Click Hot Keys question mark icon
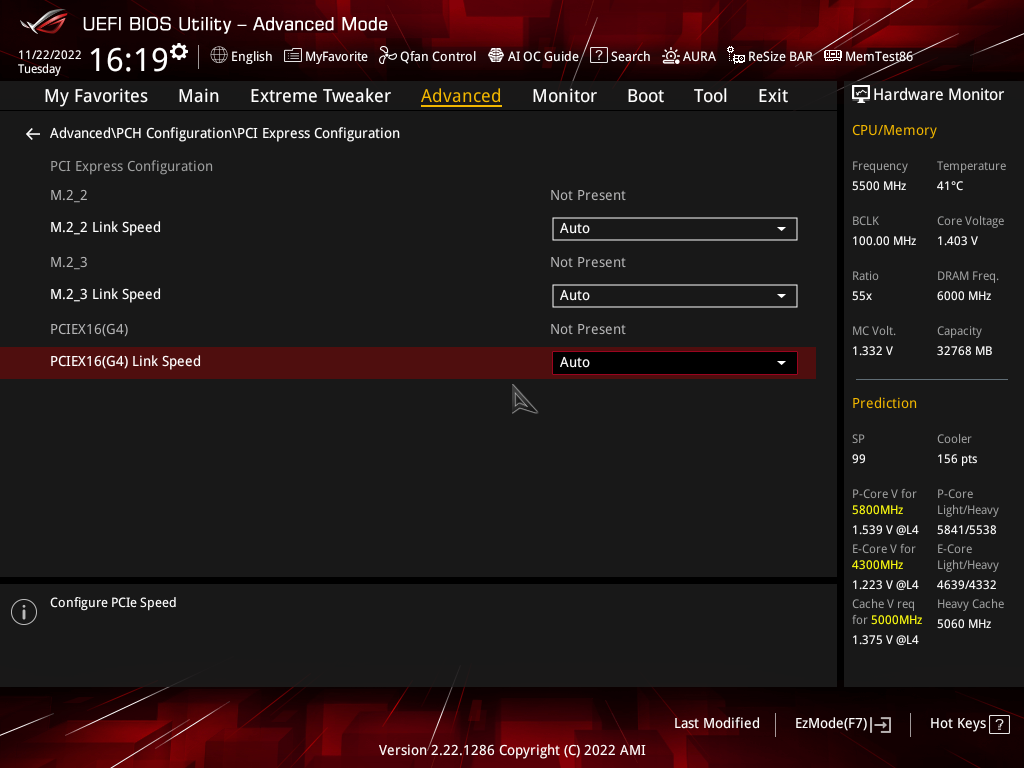Image resolution: width=1024 pixels, height=768 pixels. pos(999,724)
